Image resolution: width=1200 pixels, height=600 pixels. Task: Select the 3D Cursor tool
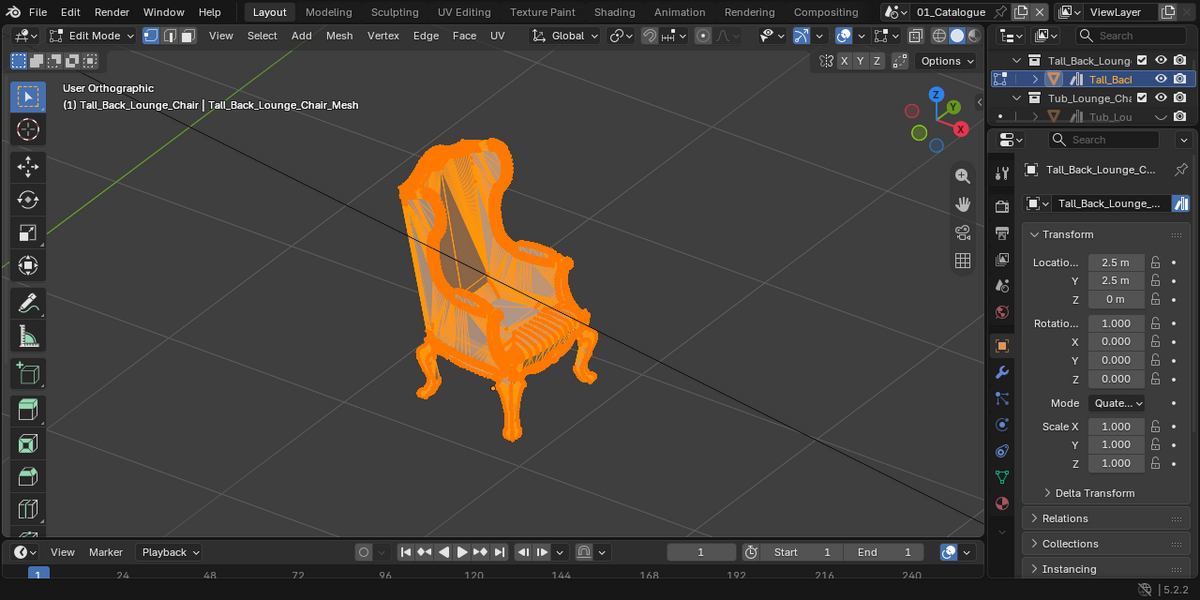pyautogui.click(x=28, y=130)
